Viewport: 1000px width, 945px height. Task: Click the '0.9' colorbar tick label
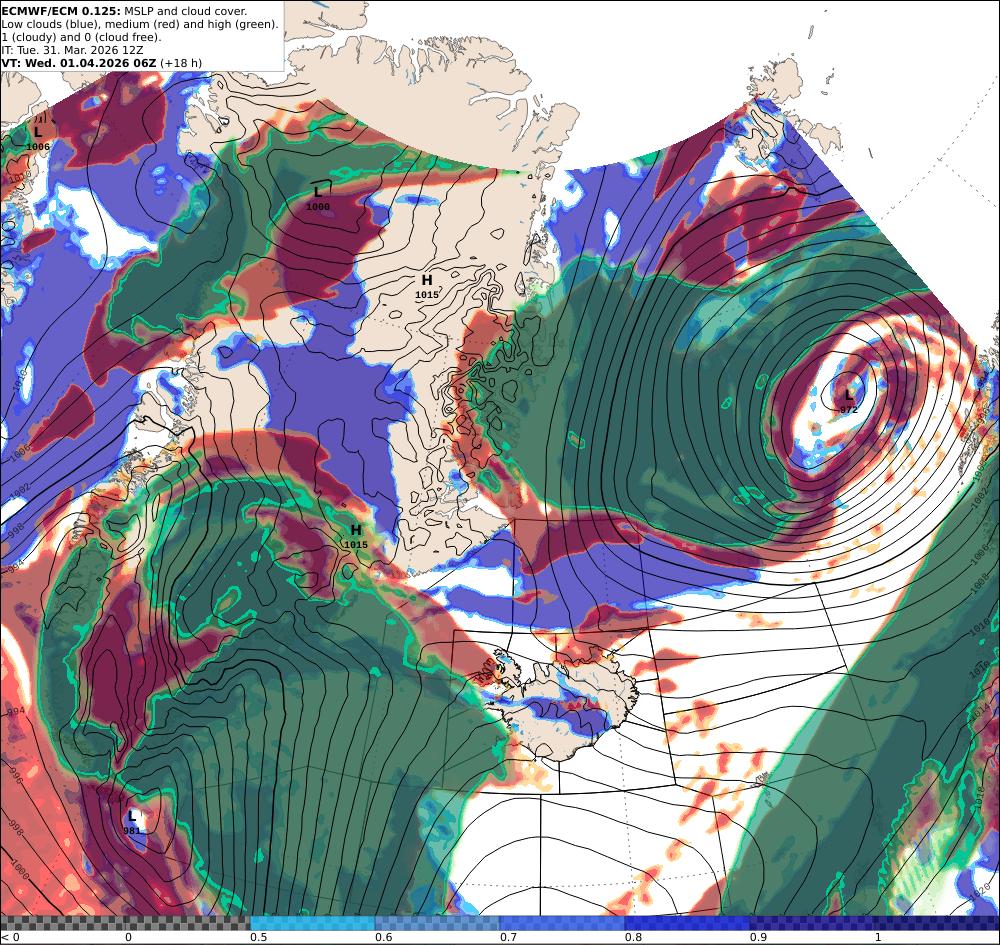(x=758, y=937)
